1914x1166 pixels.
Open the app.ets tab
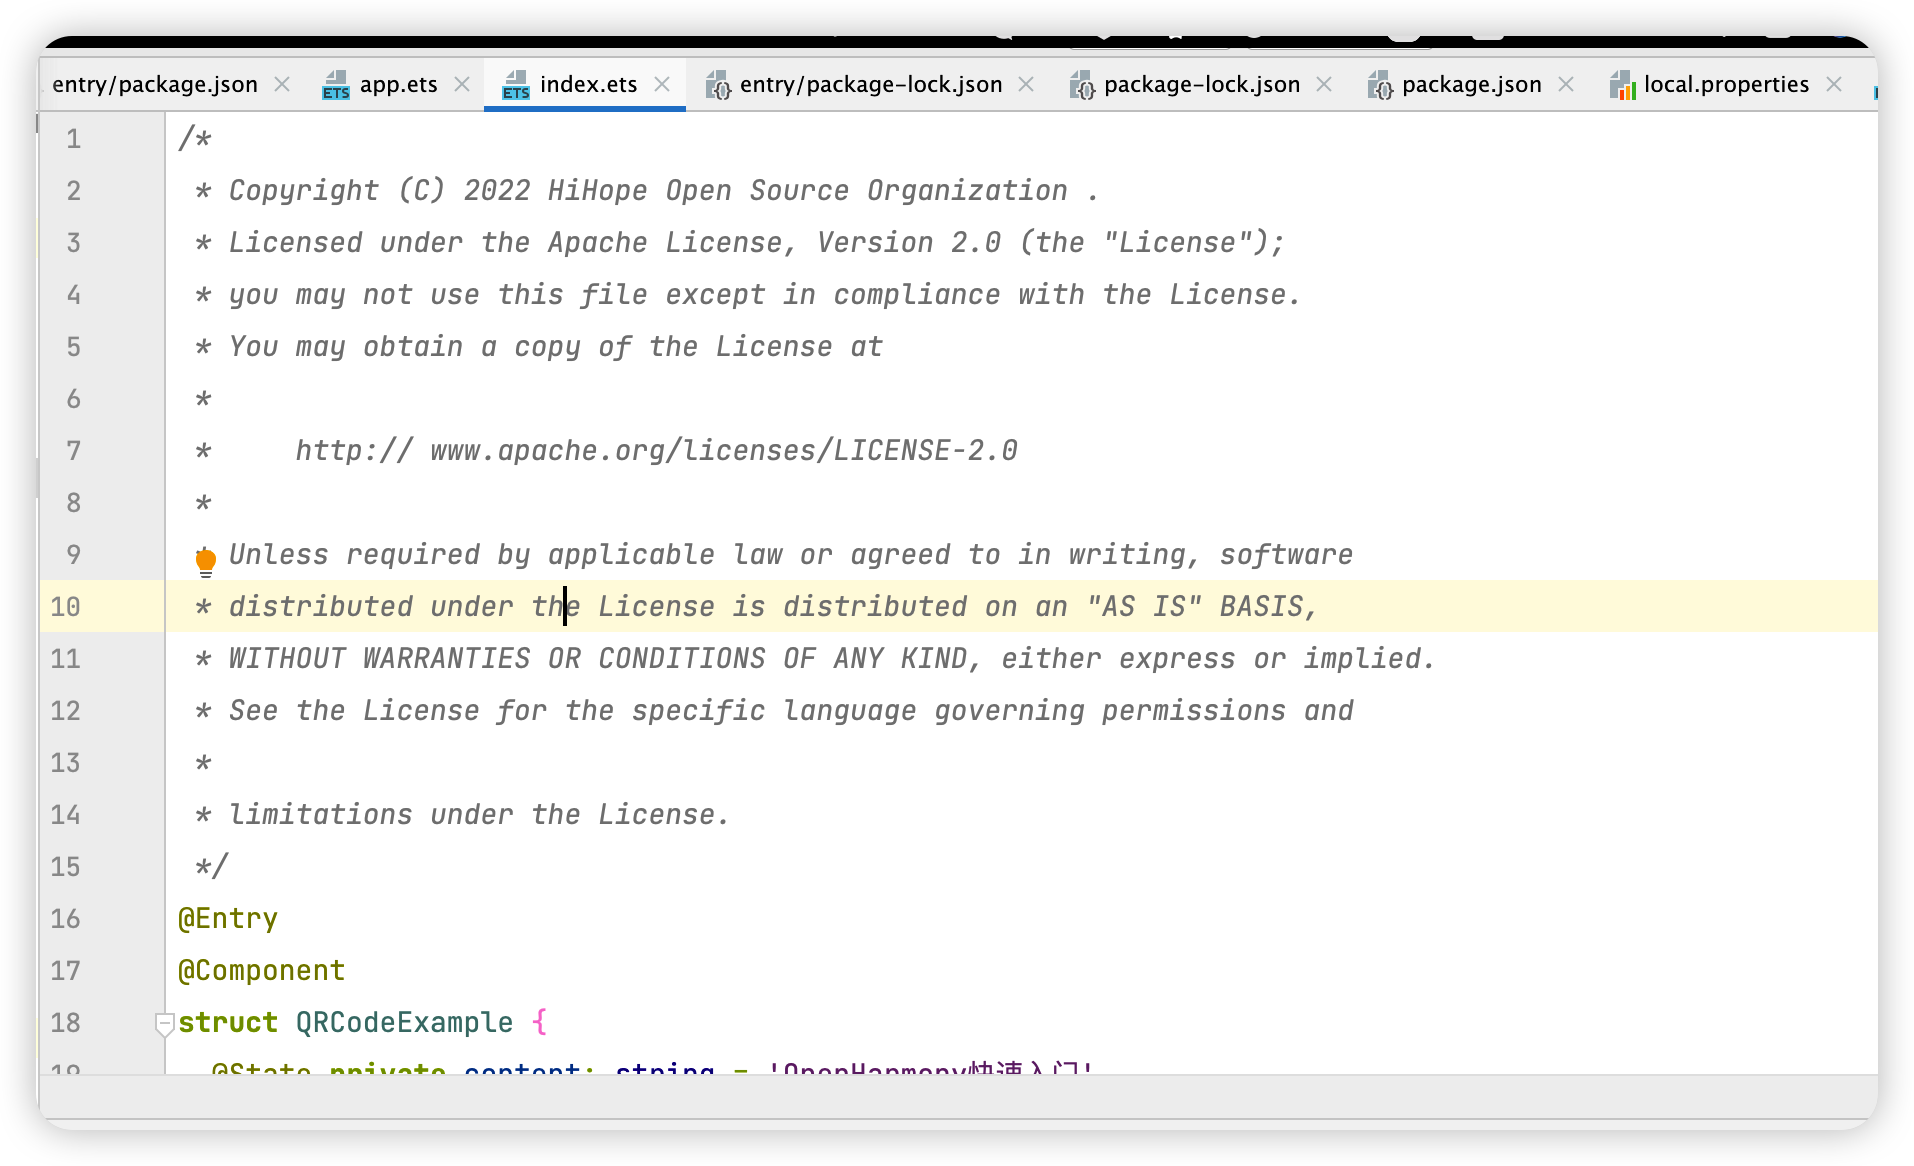coord(398,85)
